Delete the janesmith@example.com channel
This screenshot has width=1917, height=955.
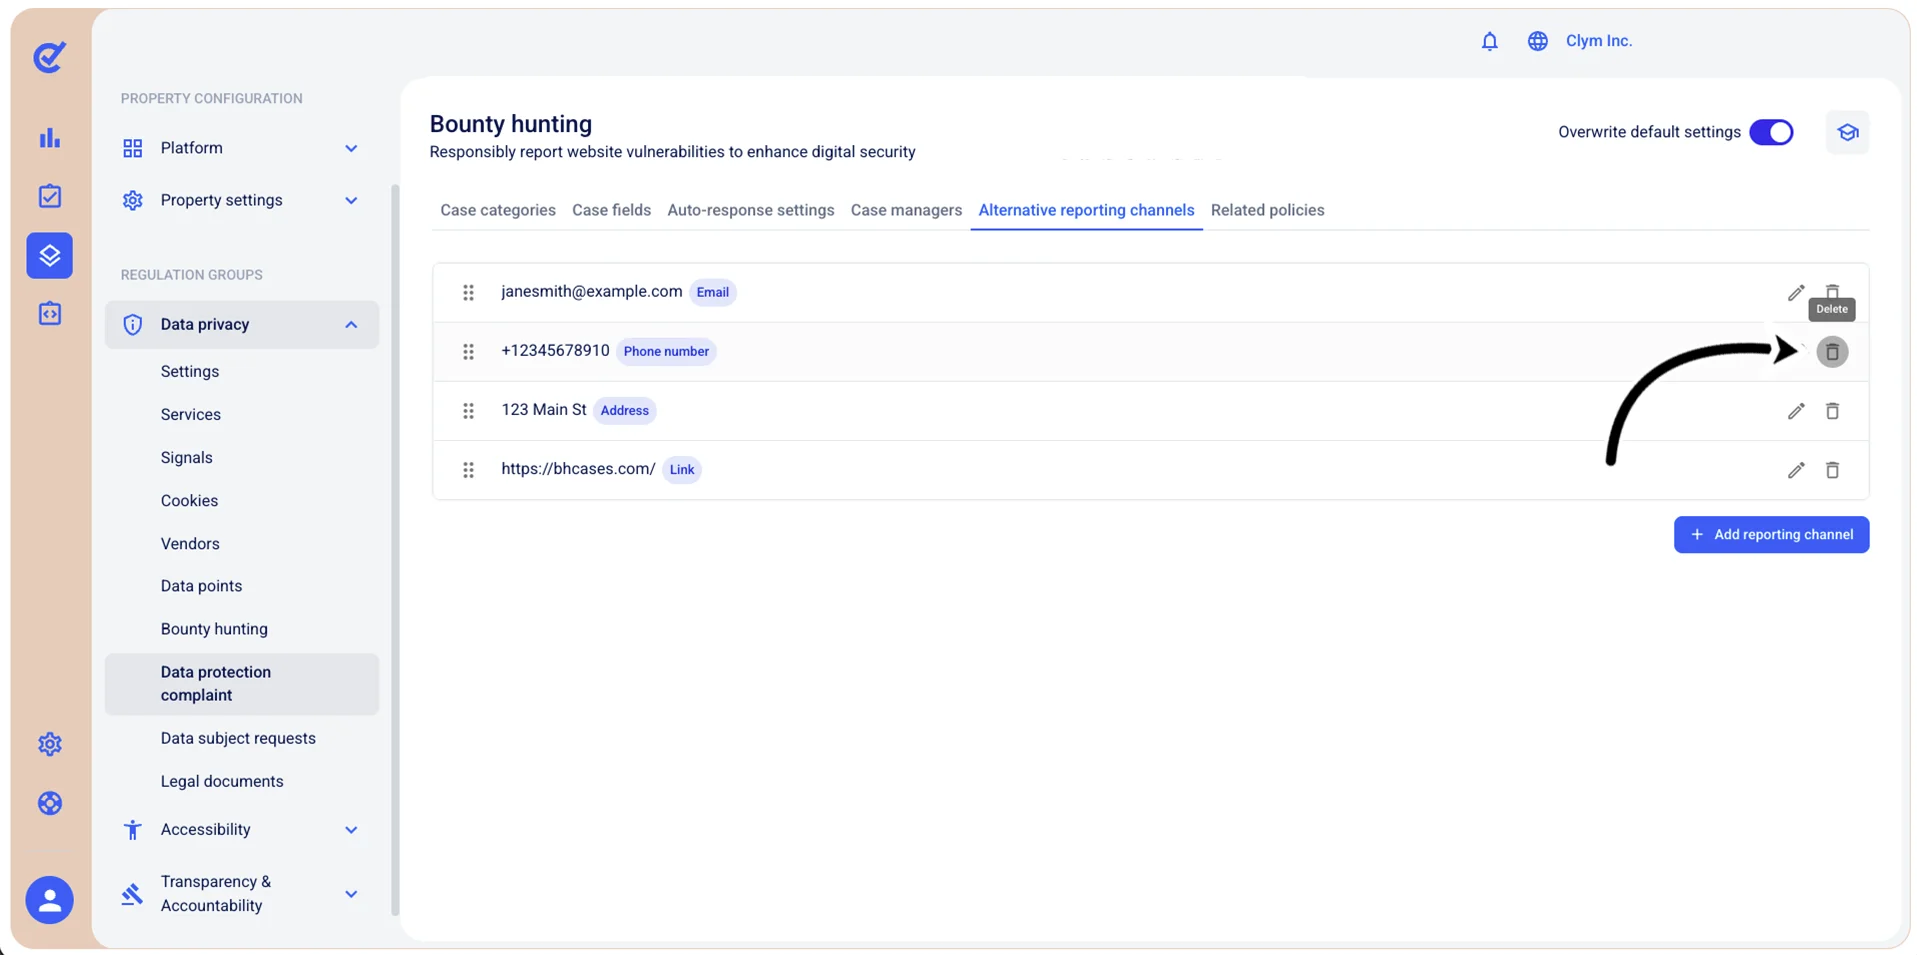coord(1832,290)
